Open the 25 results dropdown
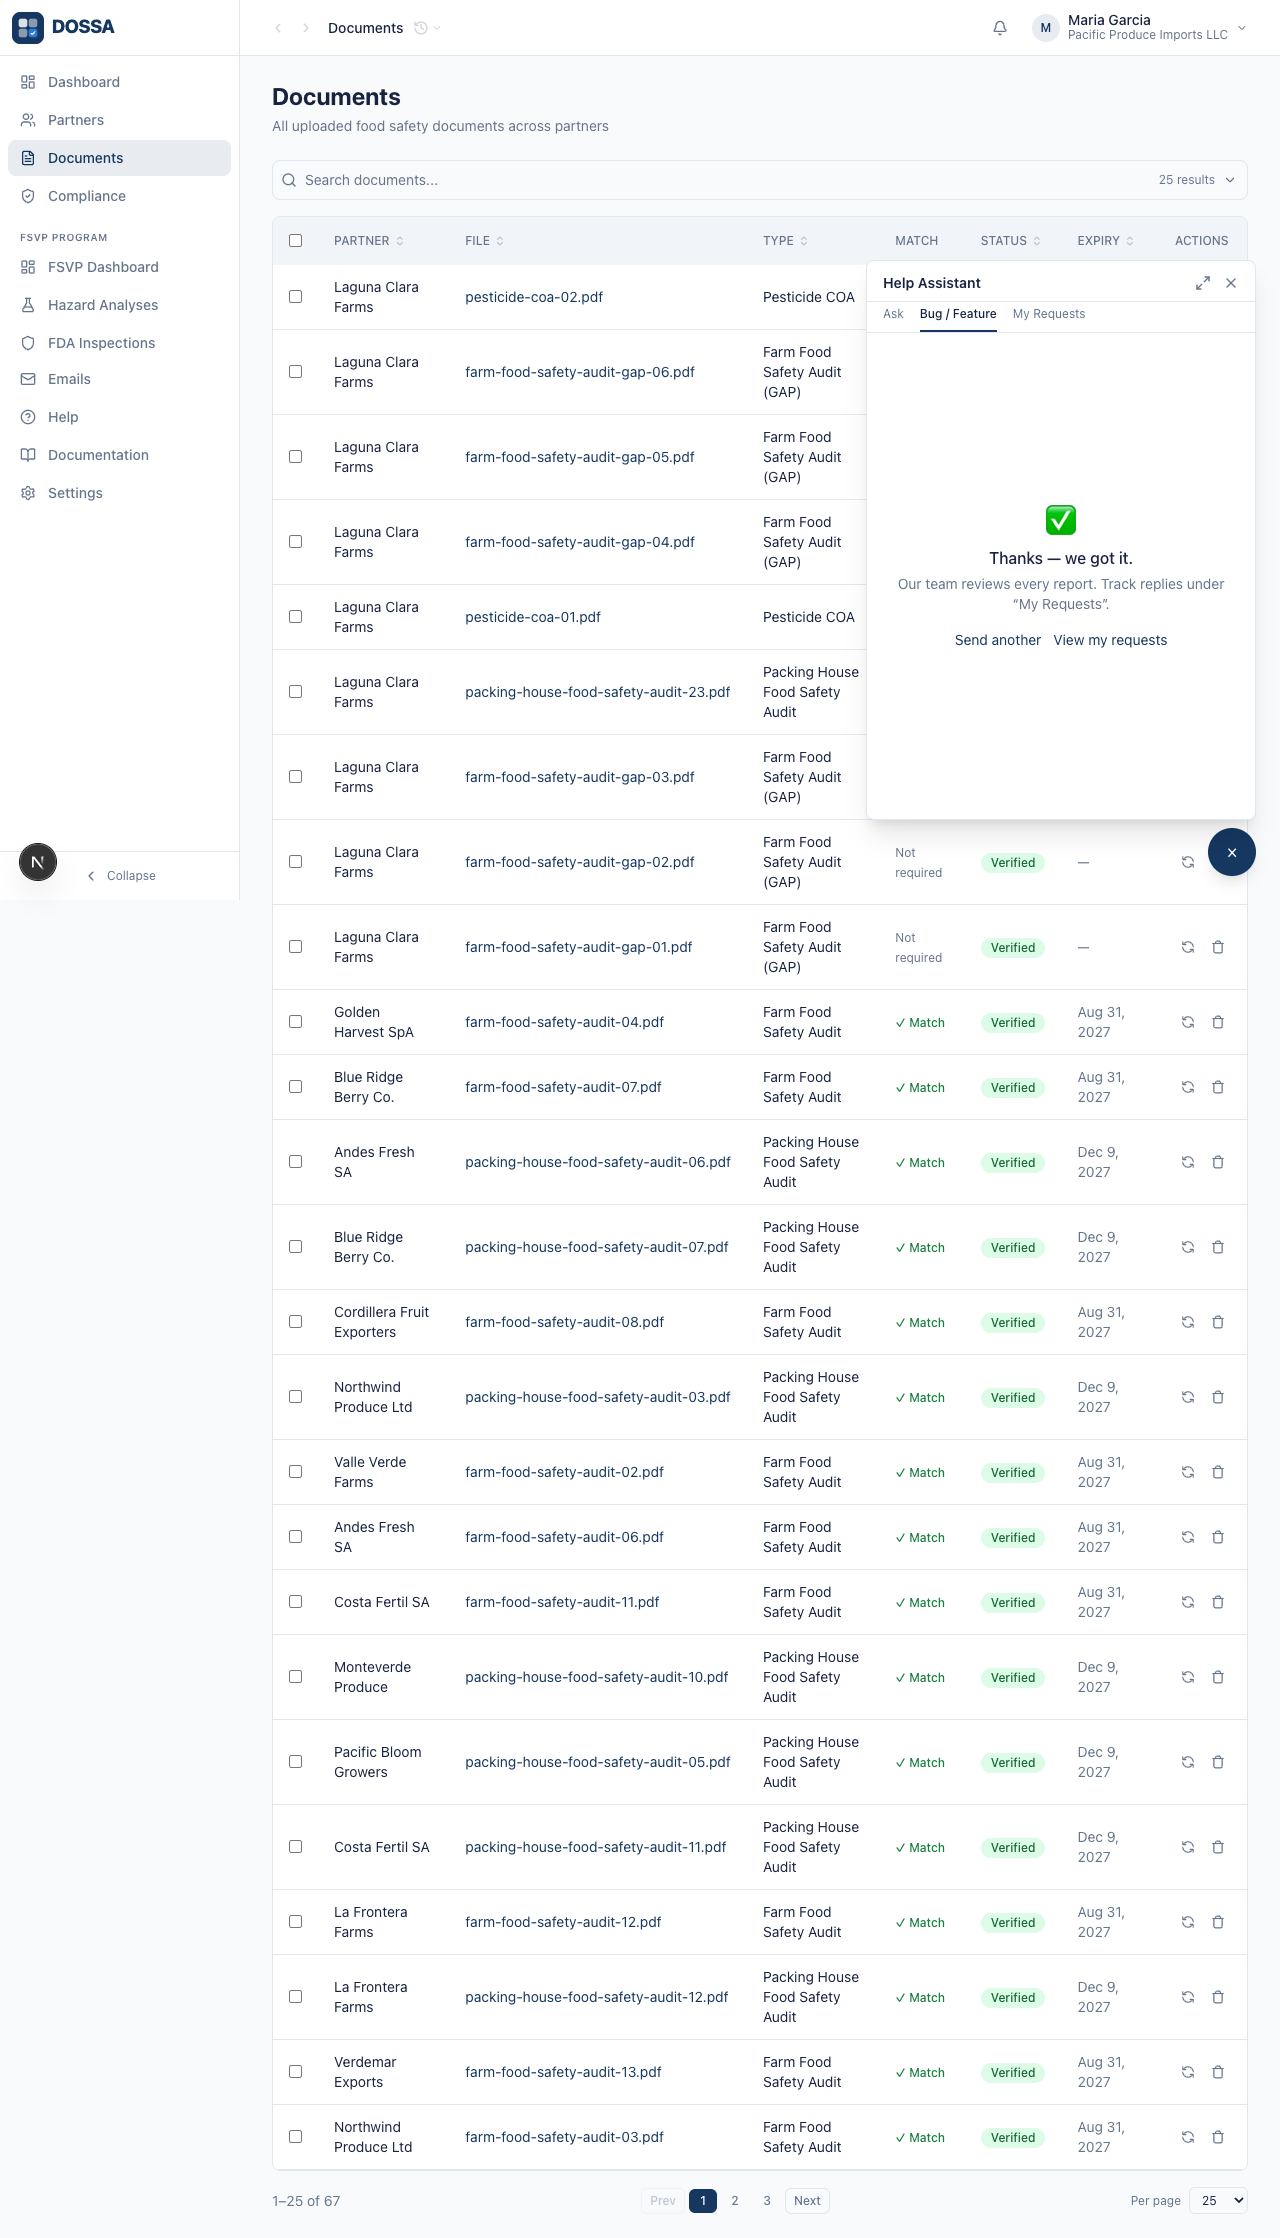This screenshot has width=1280, height=2238. tap(1196, 180)
